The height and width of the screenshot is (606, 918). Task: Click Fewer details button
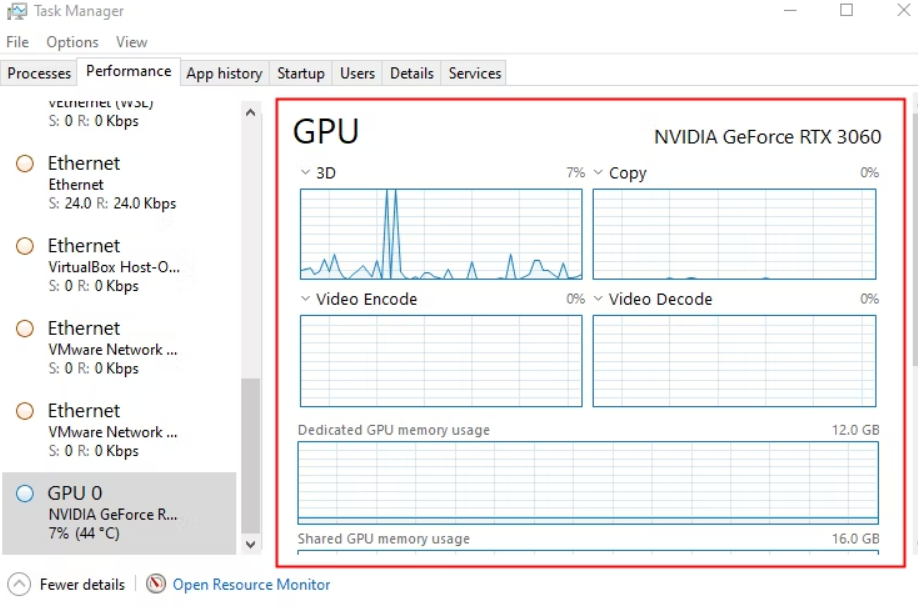67,584
